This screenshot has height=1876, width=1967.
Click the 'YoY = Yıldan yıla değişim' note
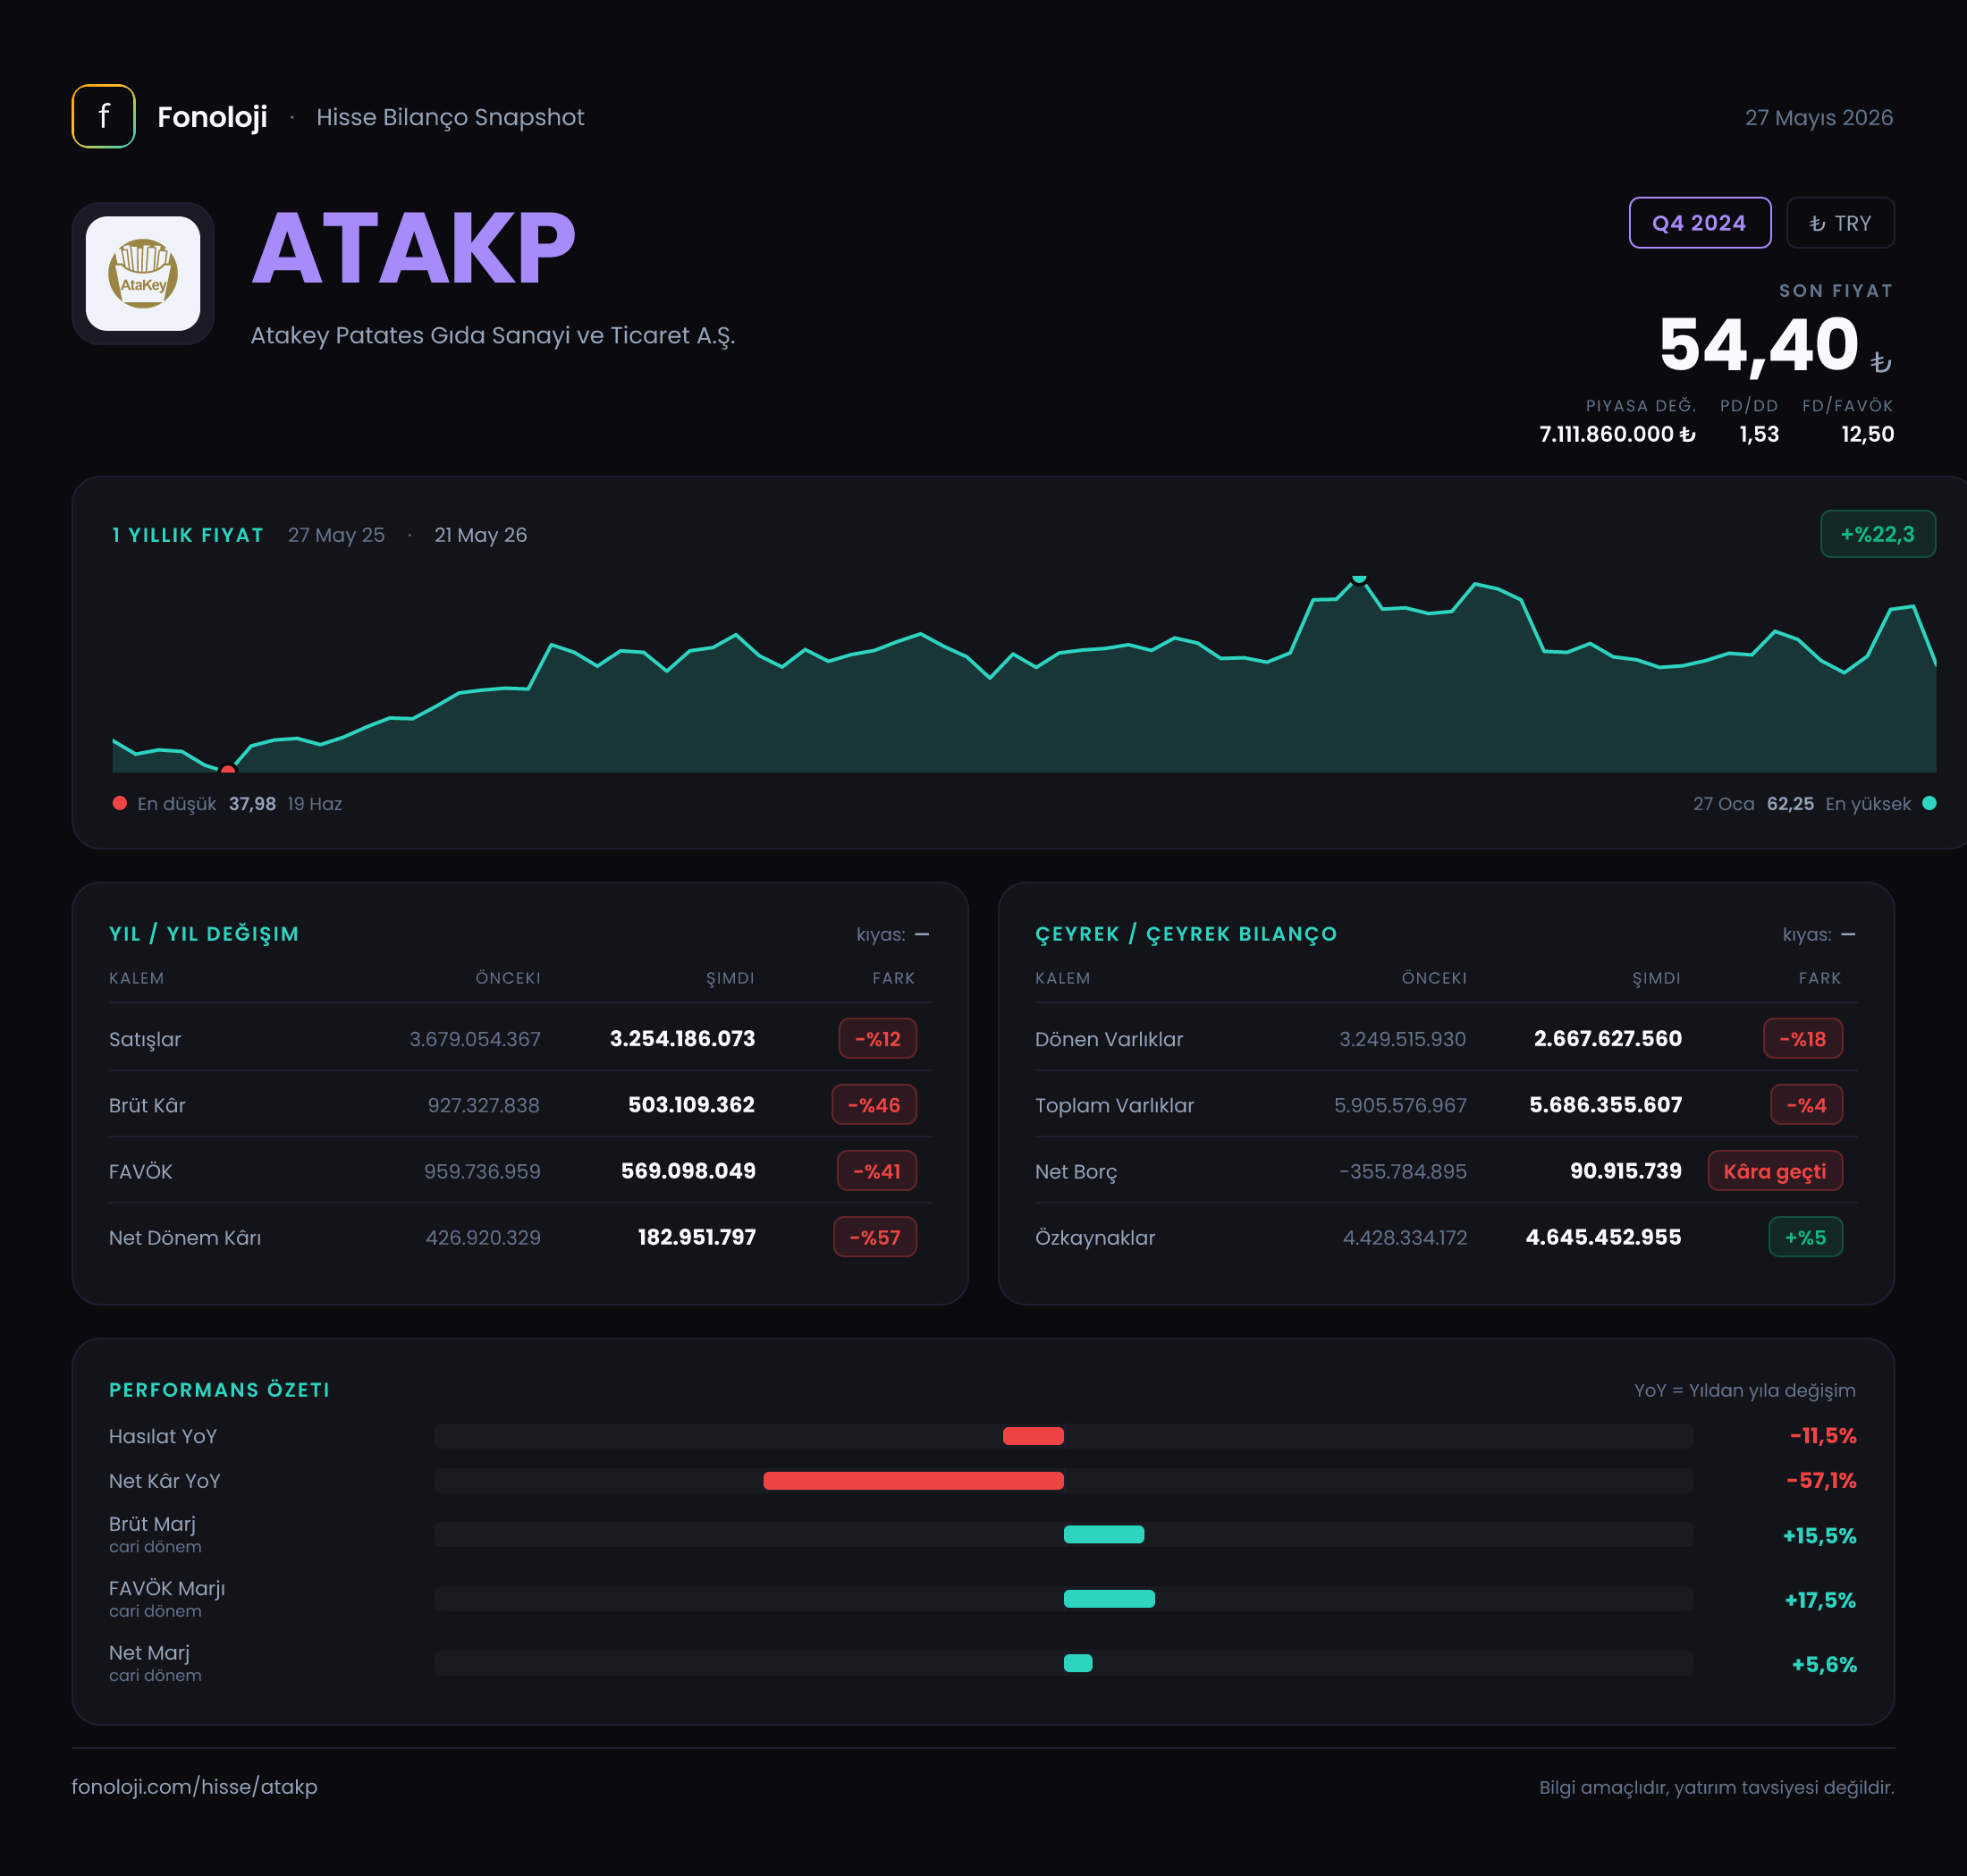1744,1390
